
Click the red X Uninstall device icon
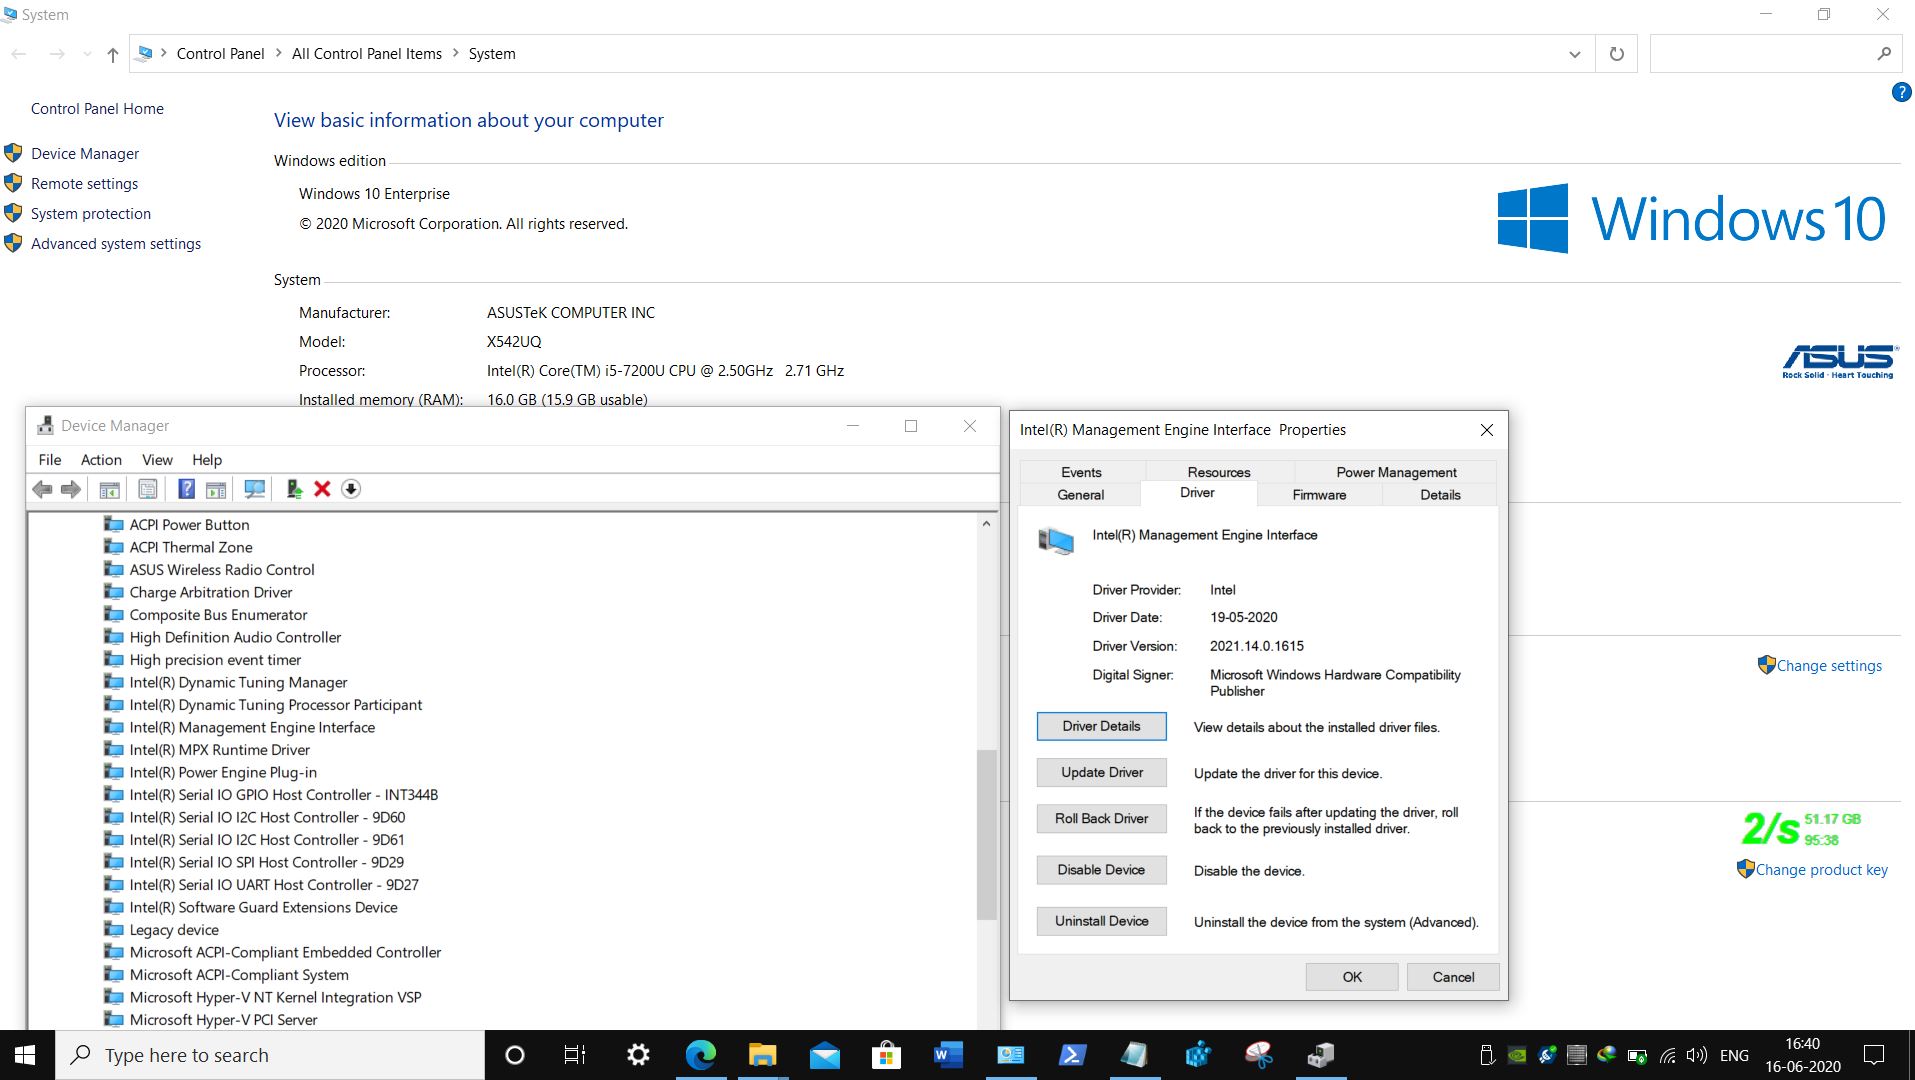[x=322, y=489]
